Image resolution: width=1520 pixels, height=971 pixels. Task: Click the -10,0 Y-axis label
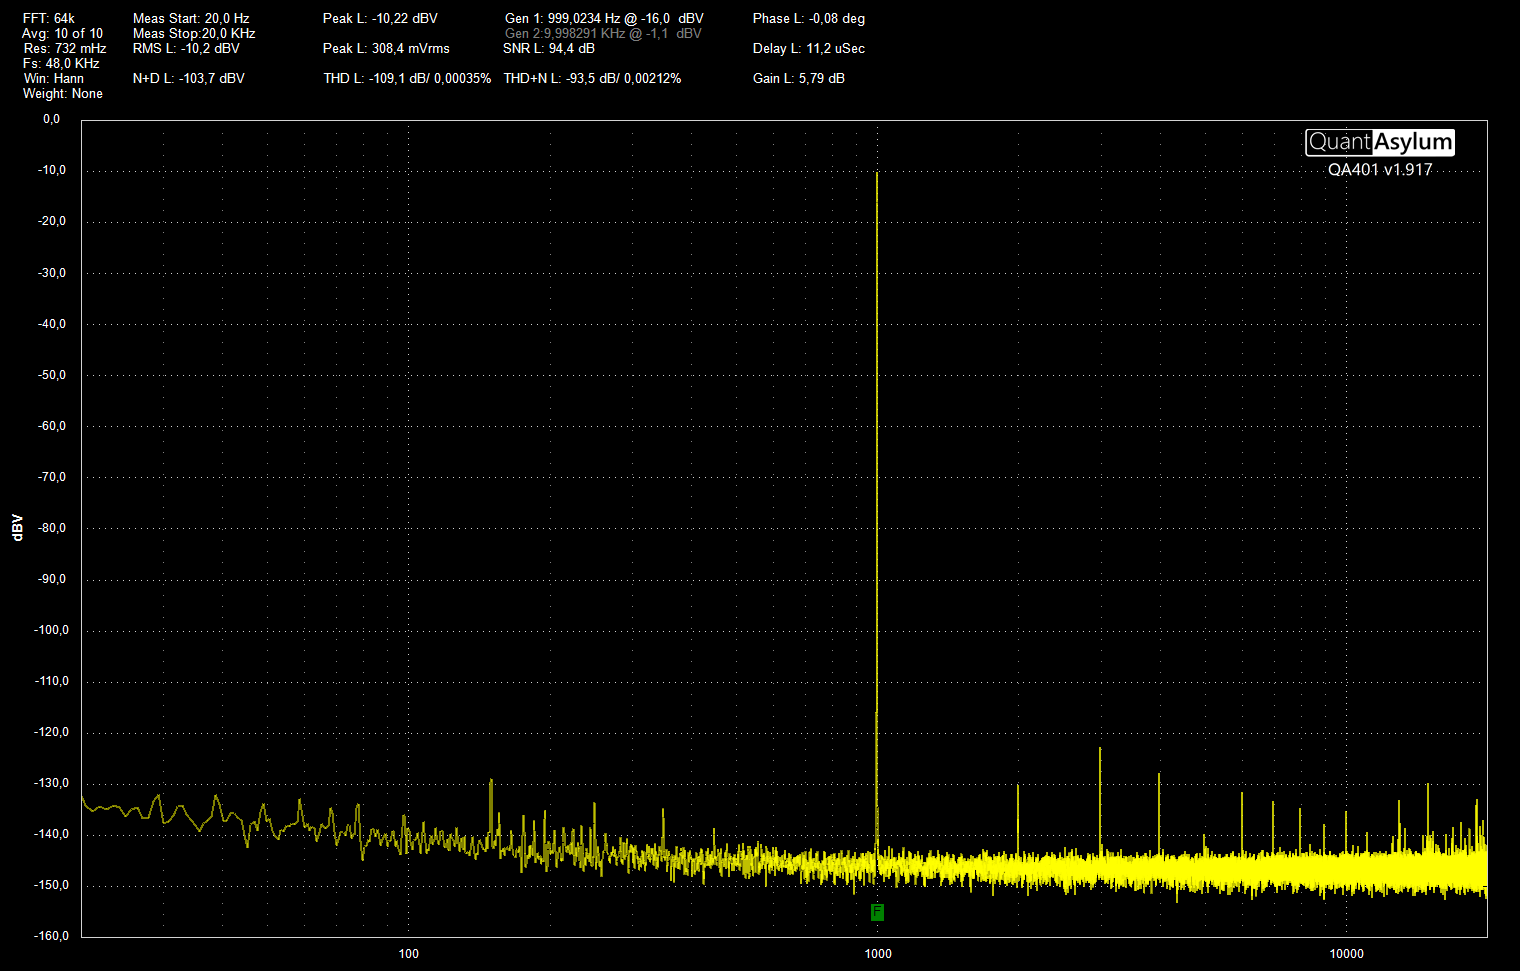click(x=52, y=170)
